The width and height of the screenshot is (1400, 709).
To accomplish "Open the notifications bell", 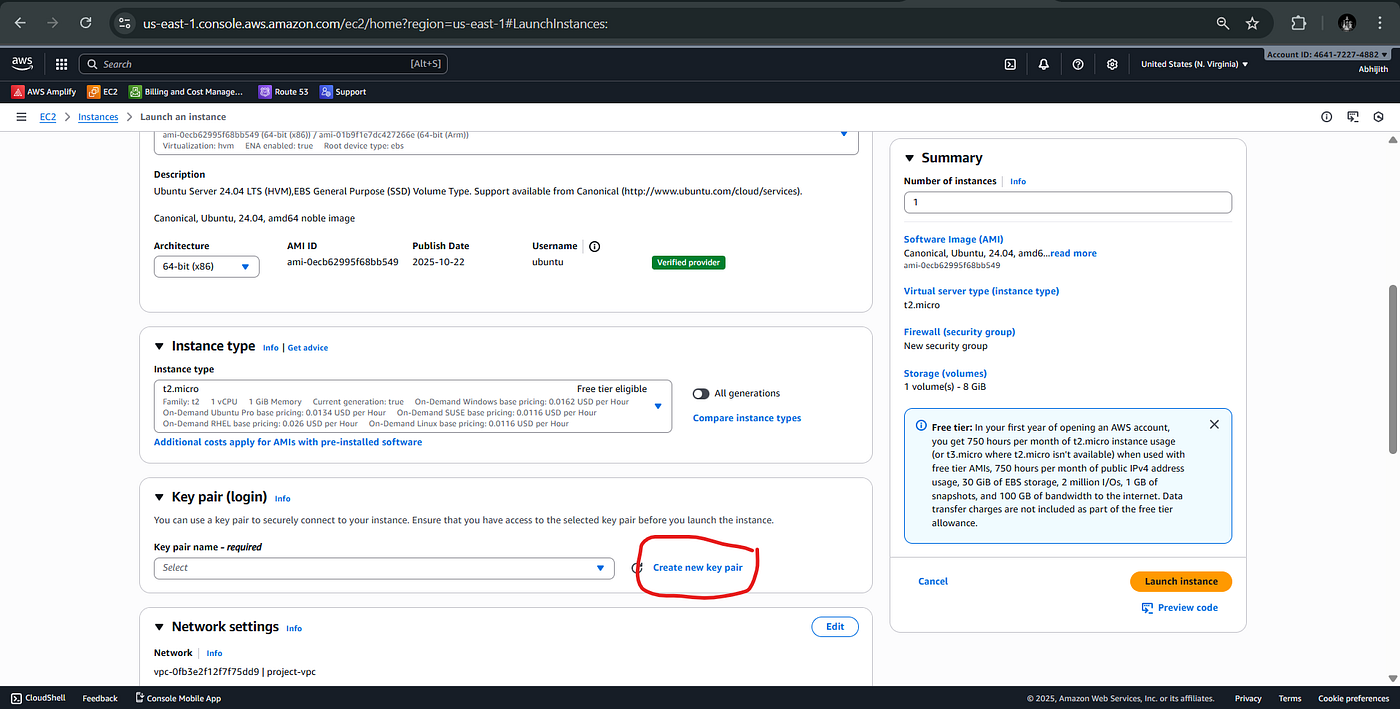I will point(1044,64).
